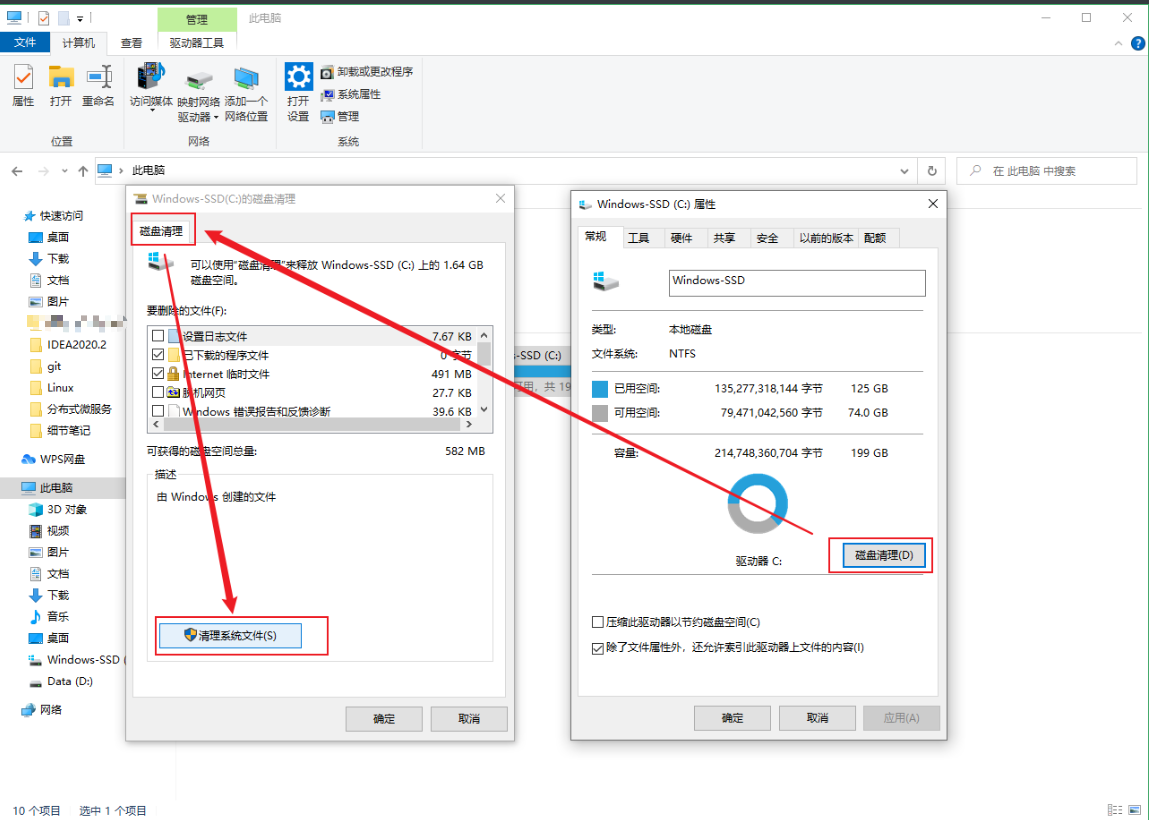Check 脱机网页 checkbox in file list
Screen dimensions: 1149x820
[158, 393]
